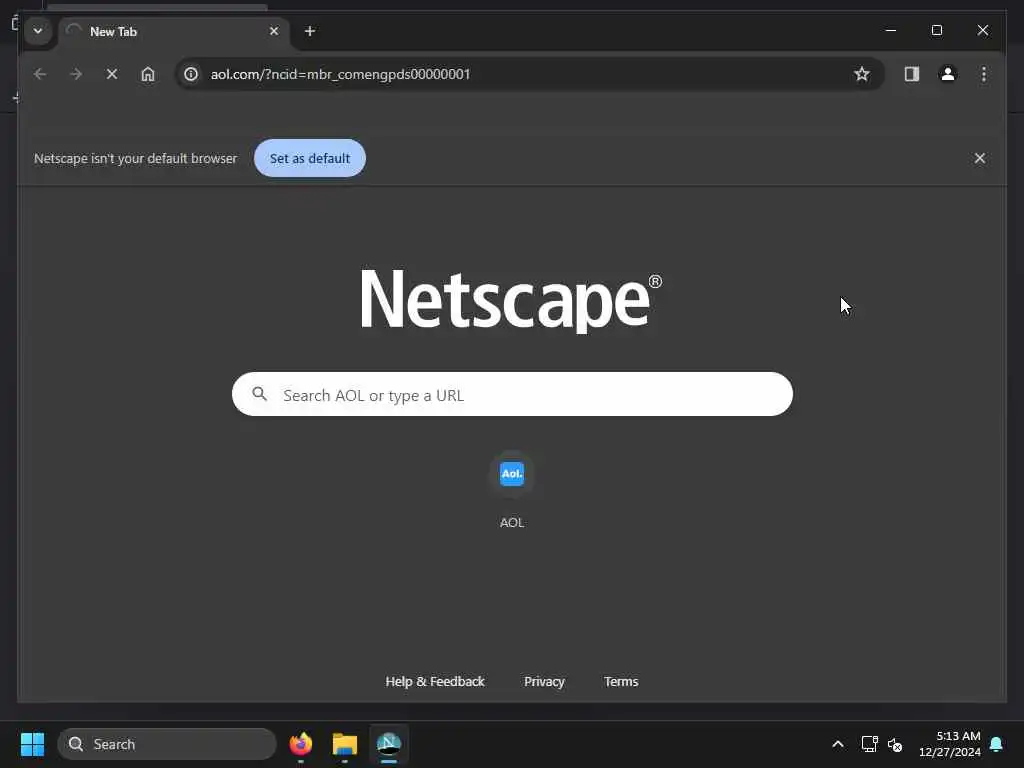Set Netscape as default browser
The image size is (1024, 768).
pyautogui.click(x=310, y=158)
